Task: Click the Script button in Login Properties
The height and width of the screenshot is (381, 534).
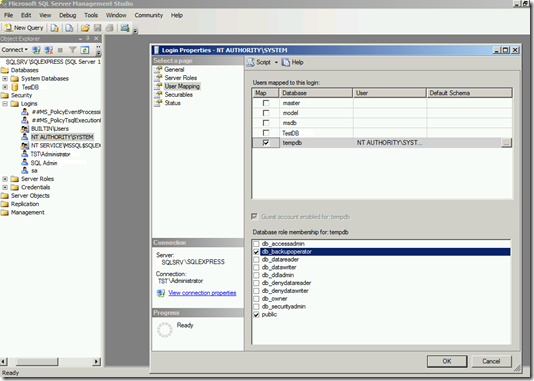Action: (x=259, y=62)
